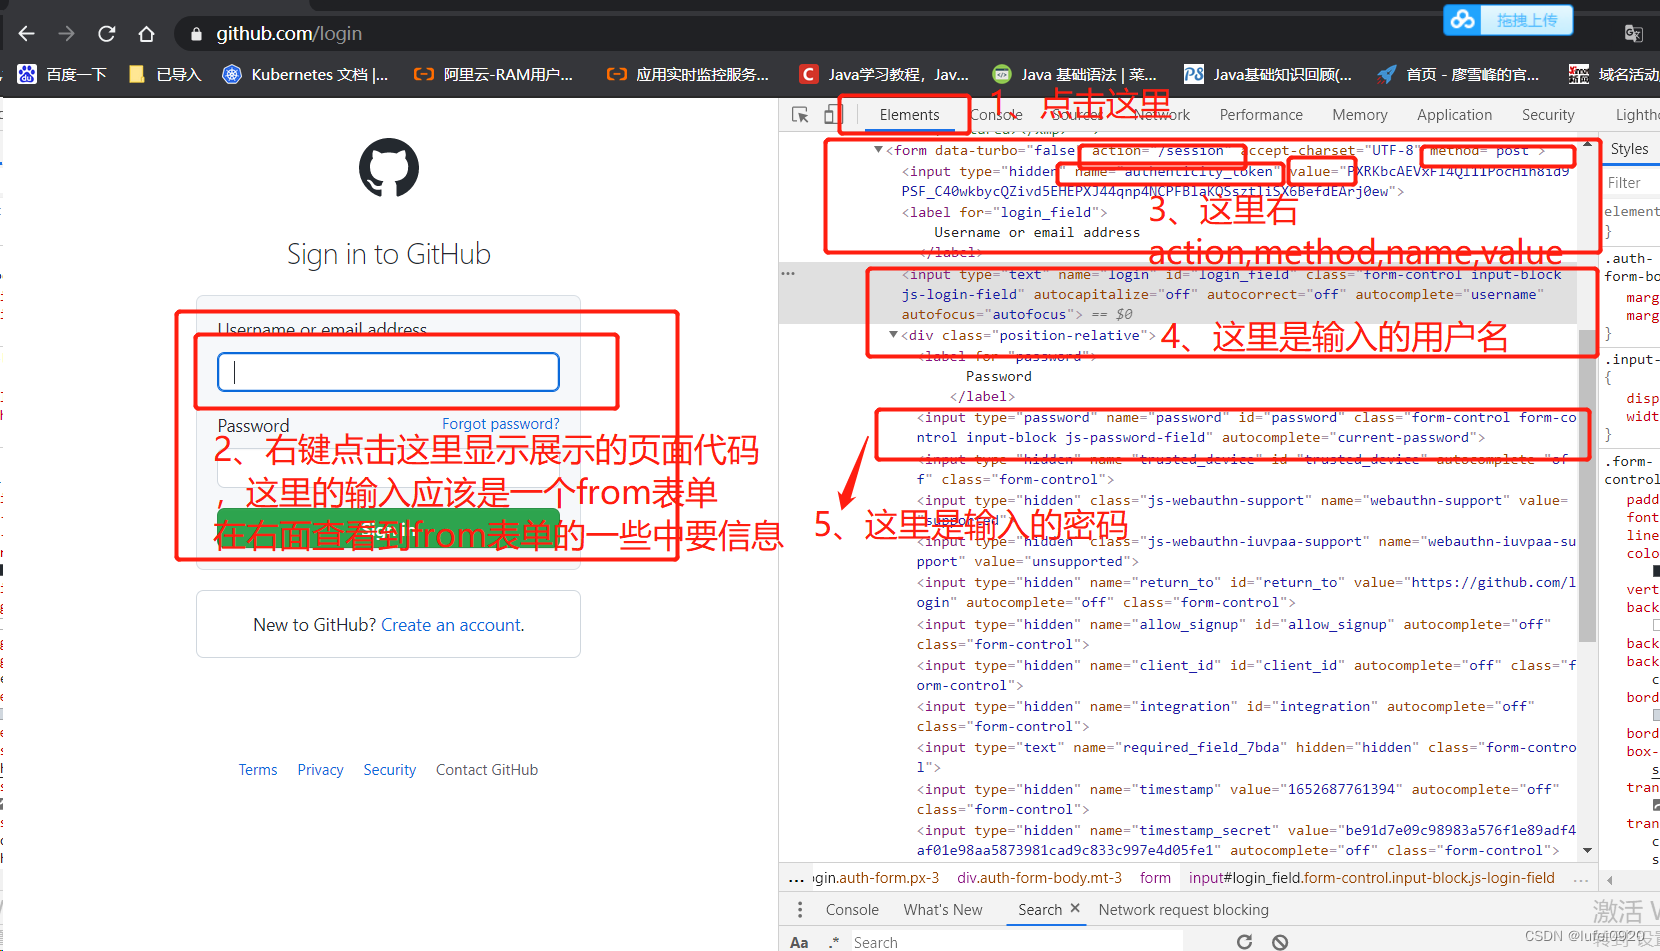Open the Java学习教程 bookmark

885,74
